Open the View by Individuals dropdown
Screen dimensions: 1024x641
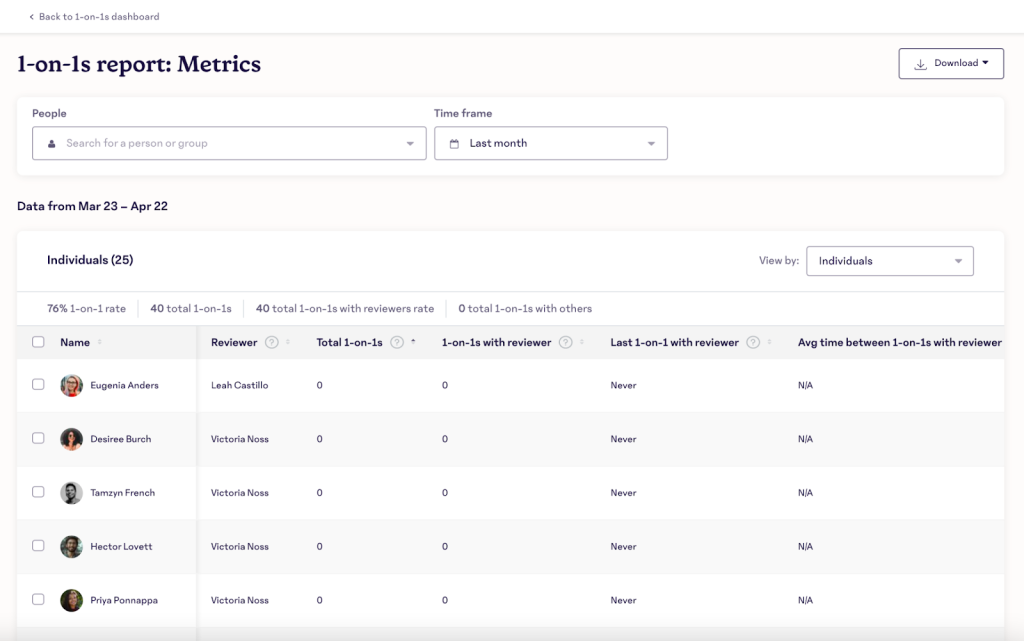click(x=889, y=260)
